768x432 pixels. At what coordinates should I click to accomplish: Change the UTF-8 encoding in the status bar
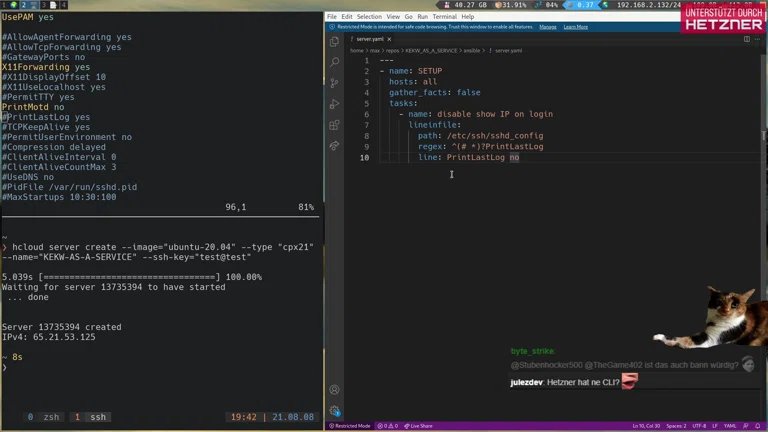click(x=700, y=426)
